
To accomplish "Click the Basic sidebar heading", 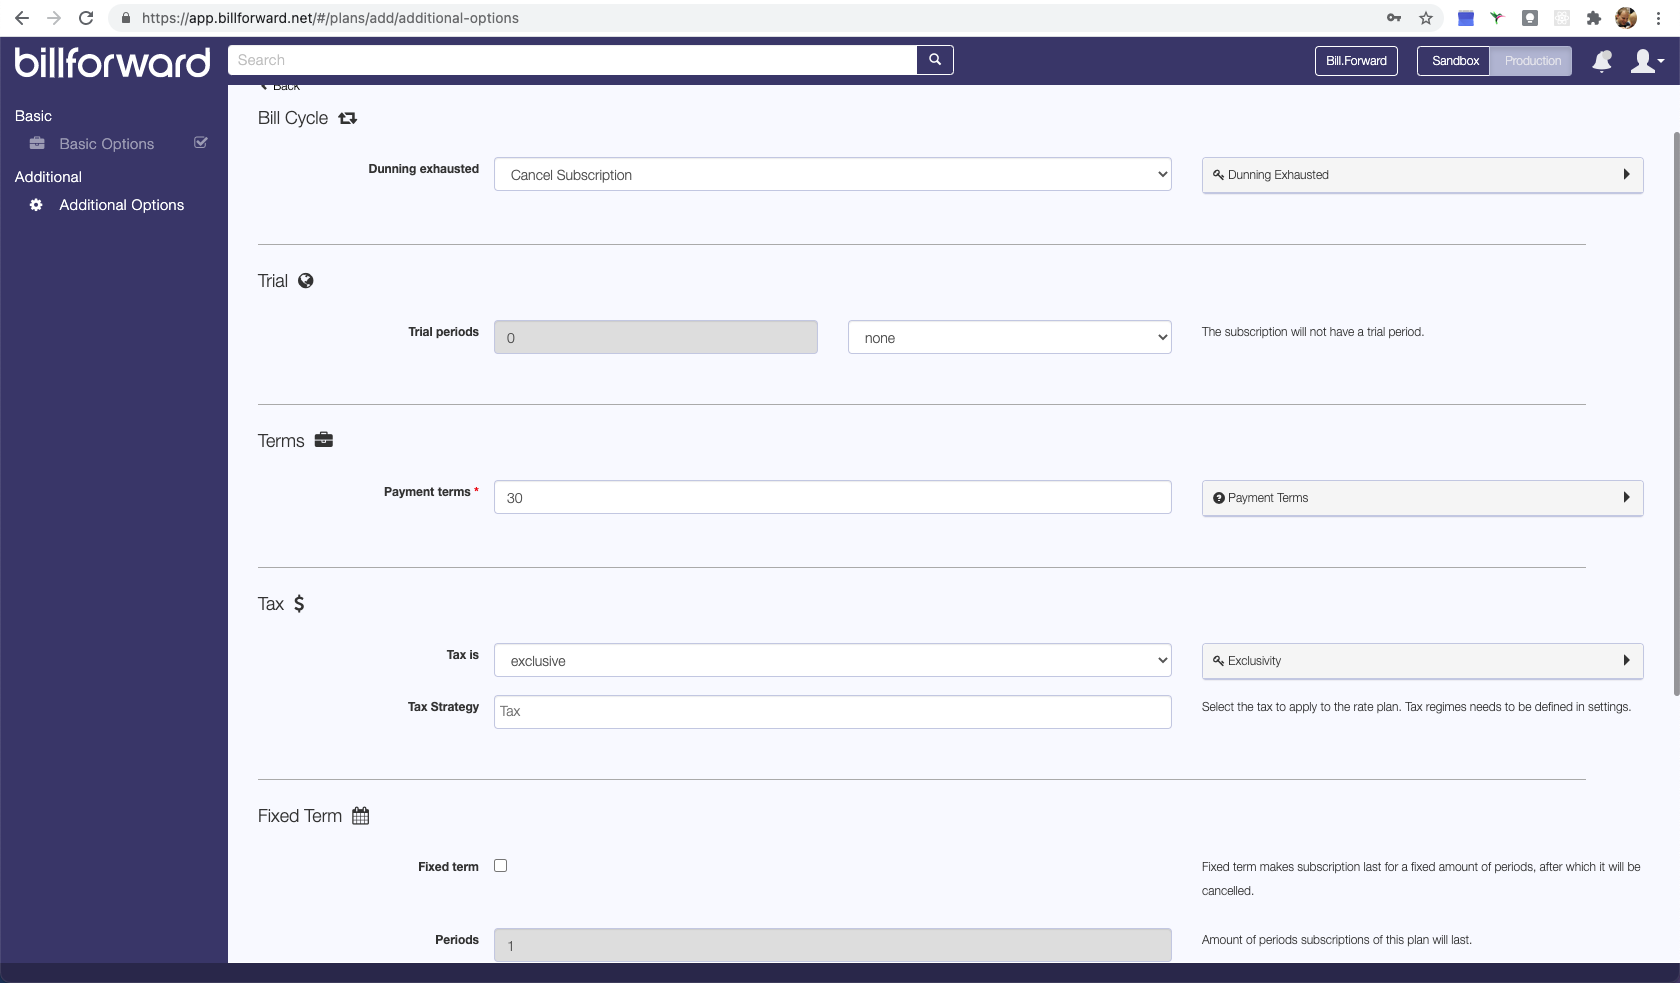I will 33,116.
